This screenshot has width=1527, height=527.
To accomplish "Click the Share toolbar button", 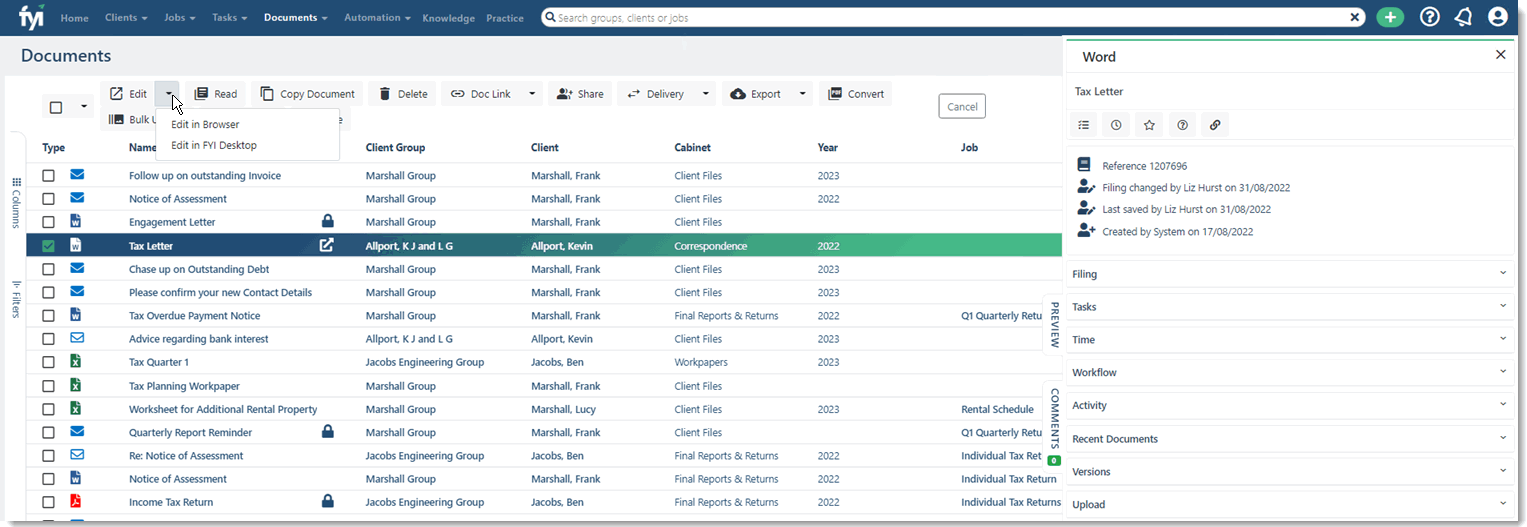I will pyautogui.click(x=580, y=94).
